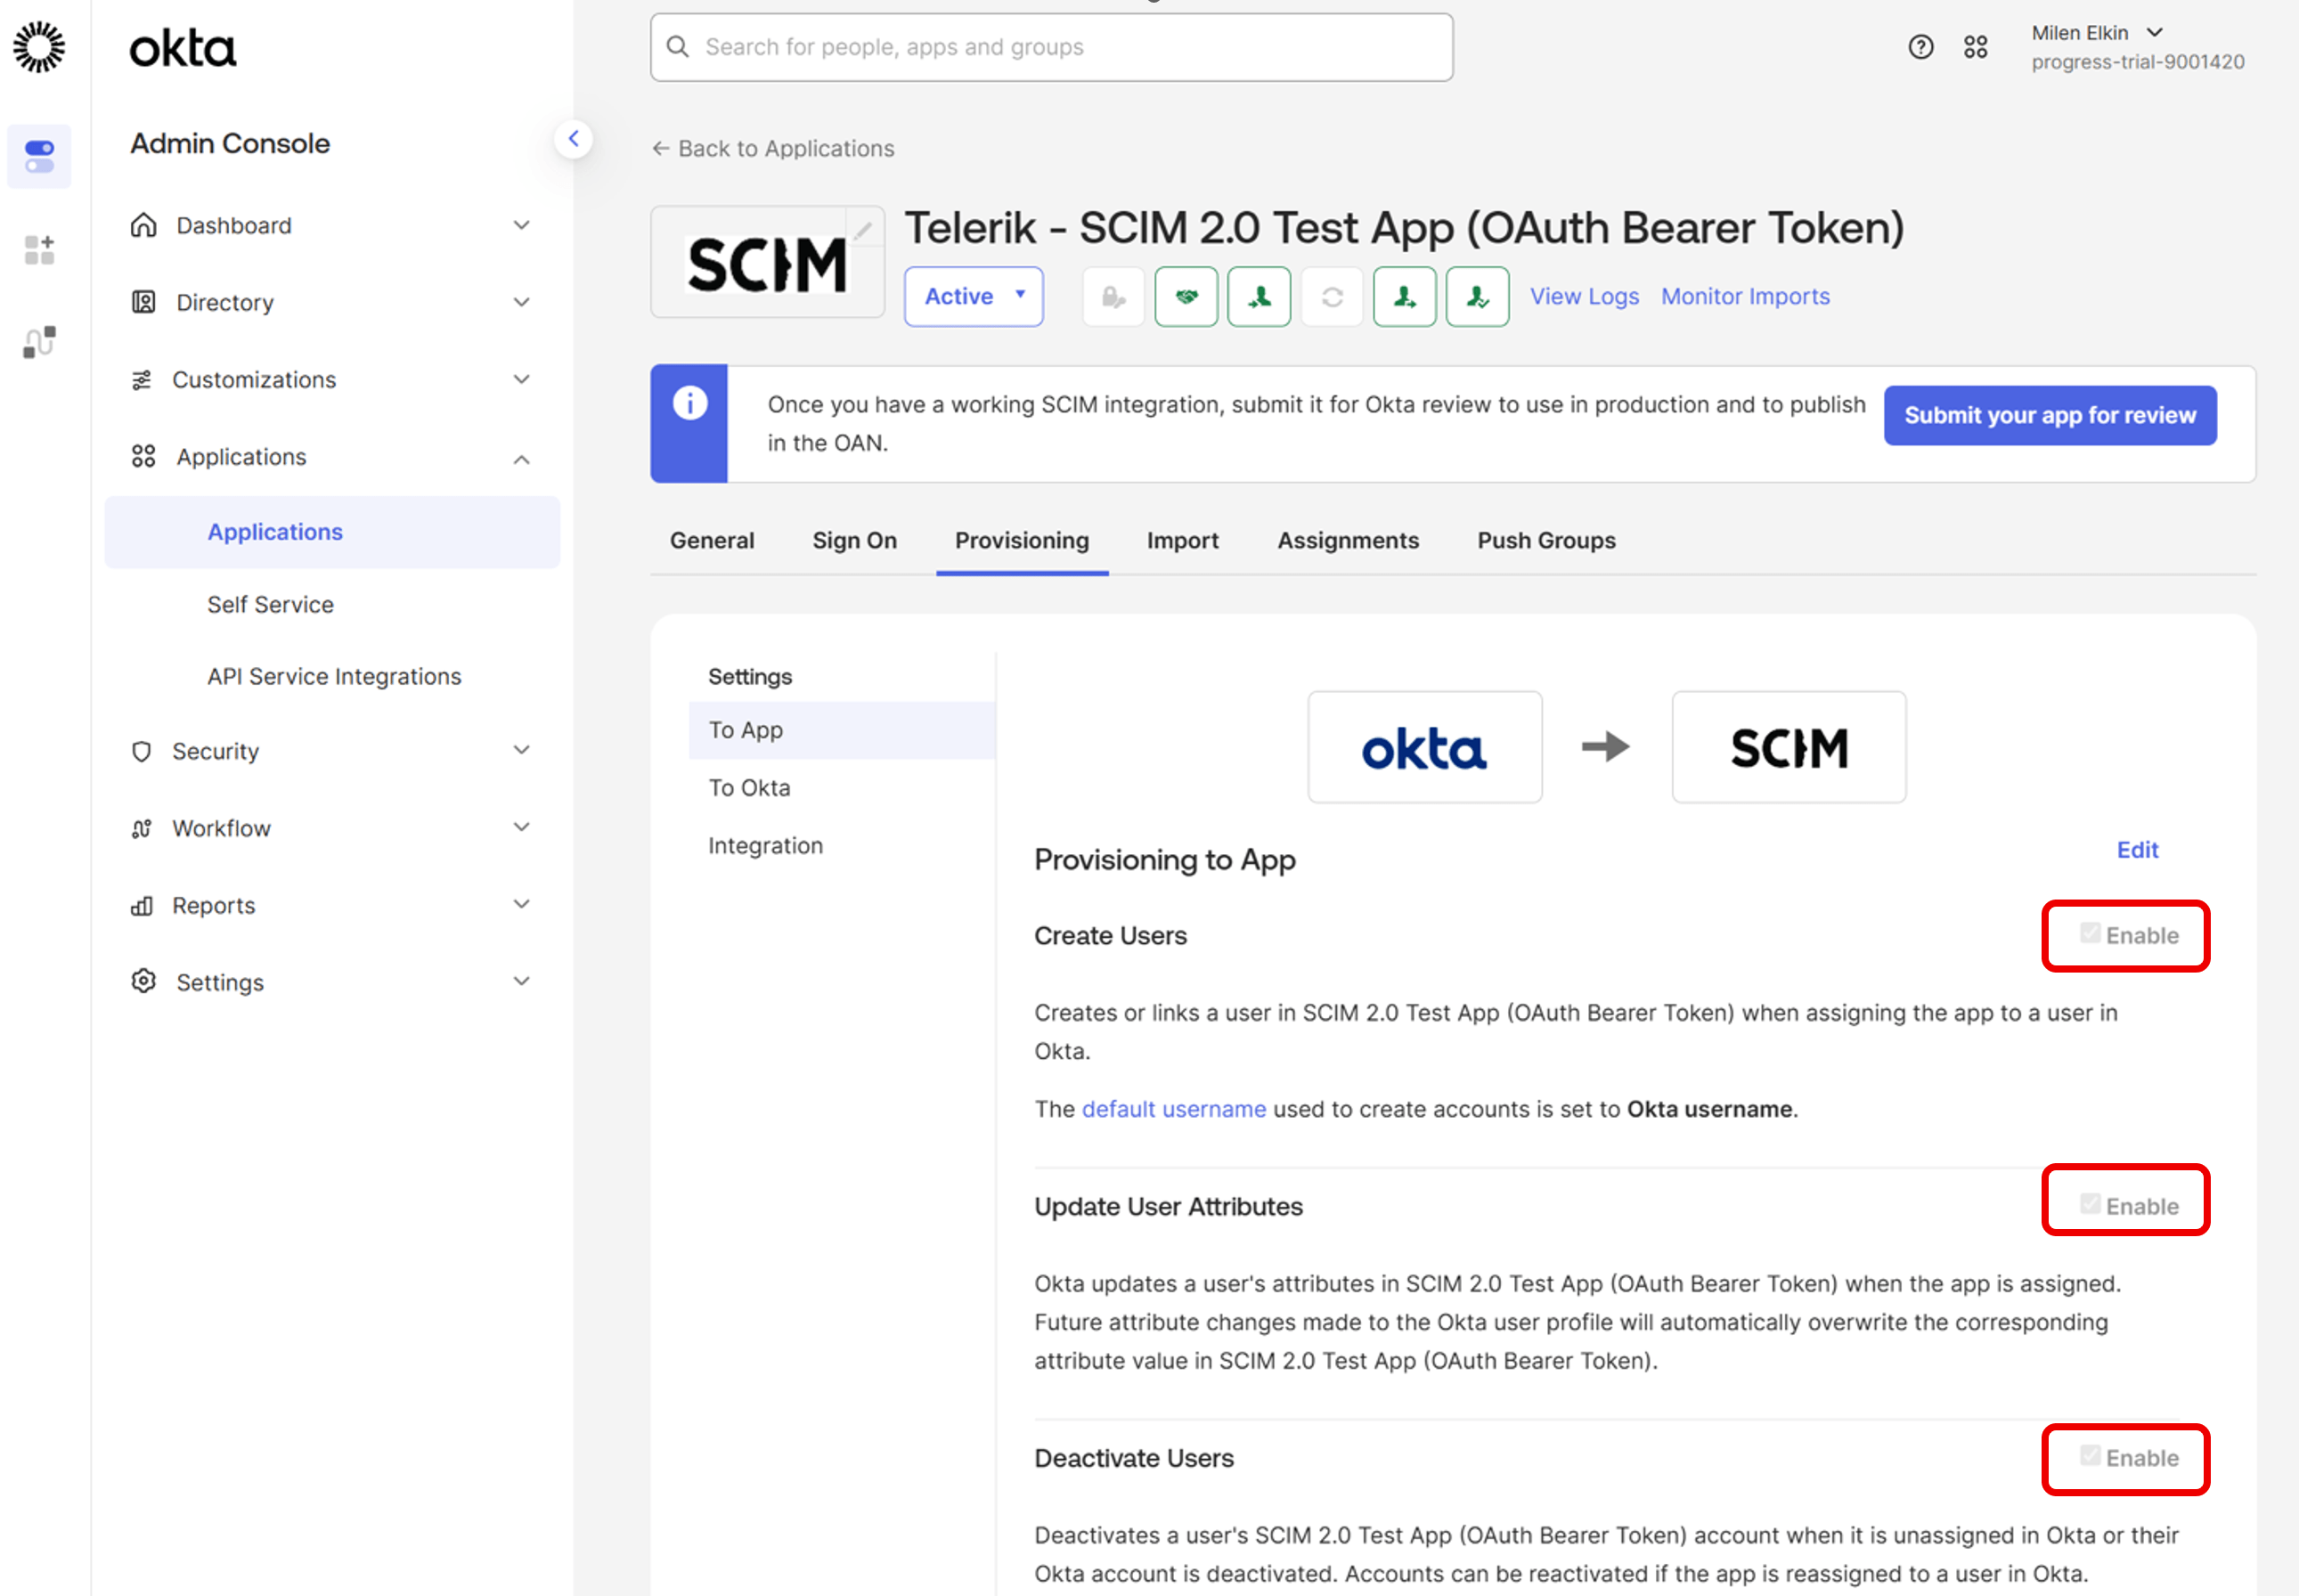The image size is (2299, 1596).
Task: Toggle the Create Users Enable checkbox
Action: pyautogui.click(x=2090, y=933)
